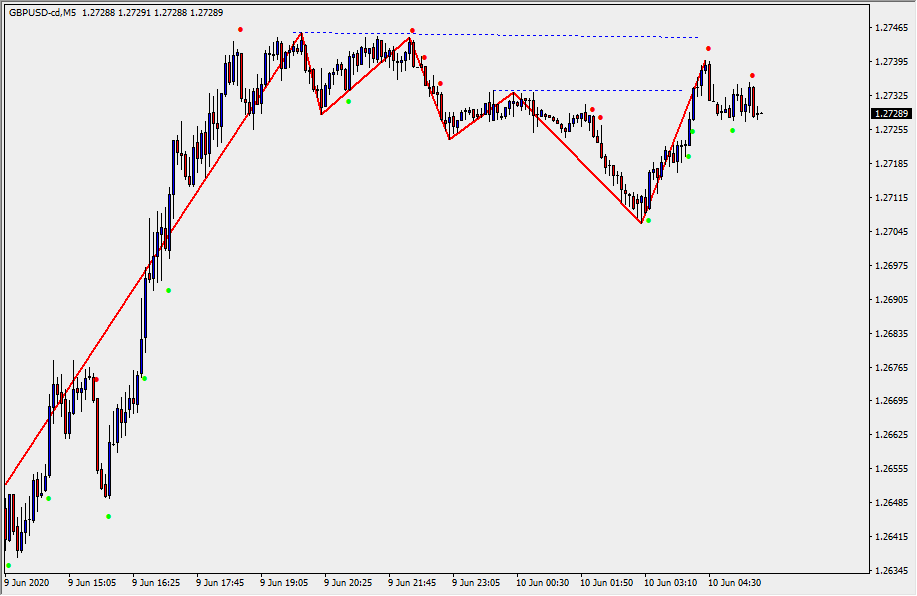Select the "10 Jun 04:30" time axis label

tap(736, 582)
